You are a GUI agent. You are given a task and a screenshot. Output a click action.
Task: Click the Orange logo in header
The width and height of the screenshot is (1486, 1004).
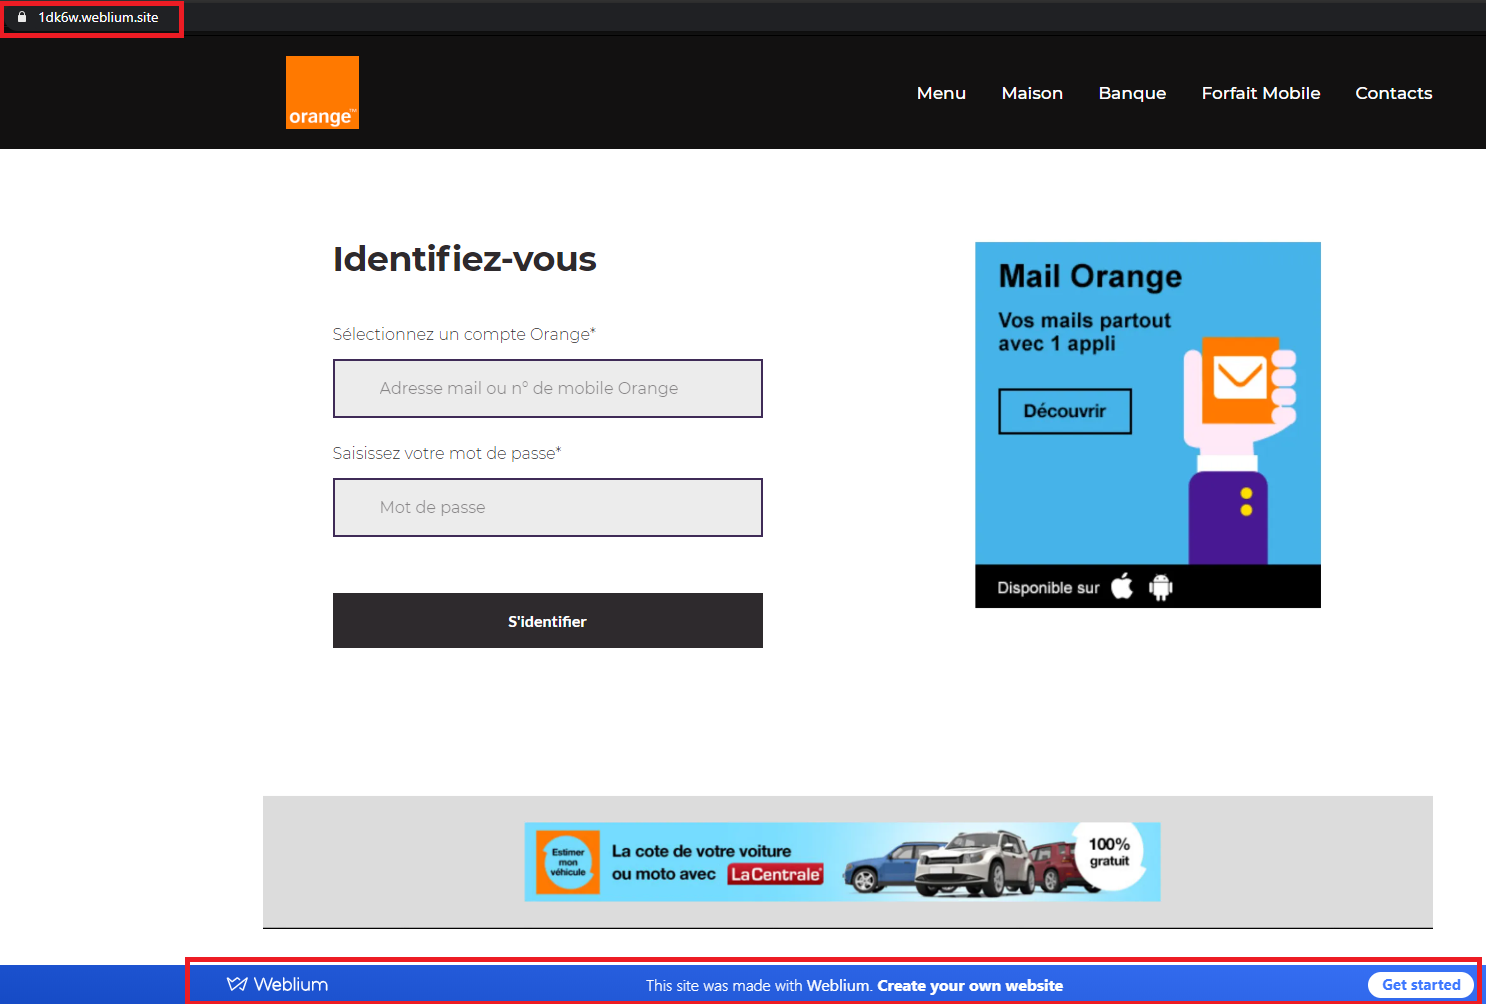322,92
